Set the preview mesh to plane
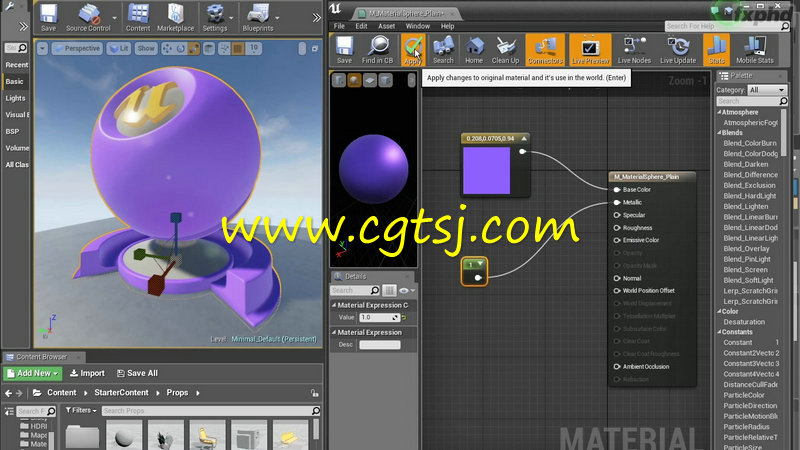Image resolution: width=800 pixels, height=450 pixels. (370, 80)
